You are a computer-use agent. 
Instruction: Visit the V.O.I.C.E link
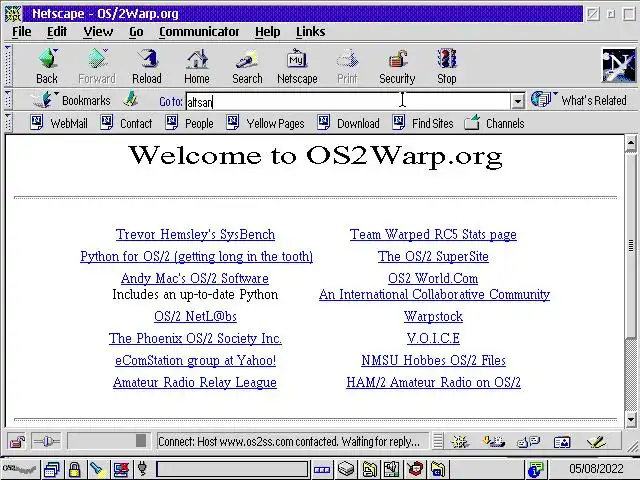tap(433, 338)
